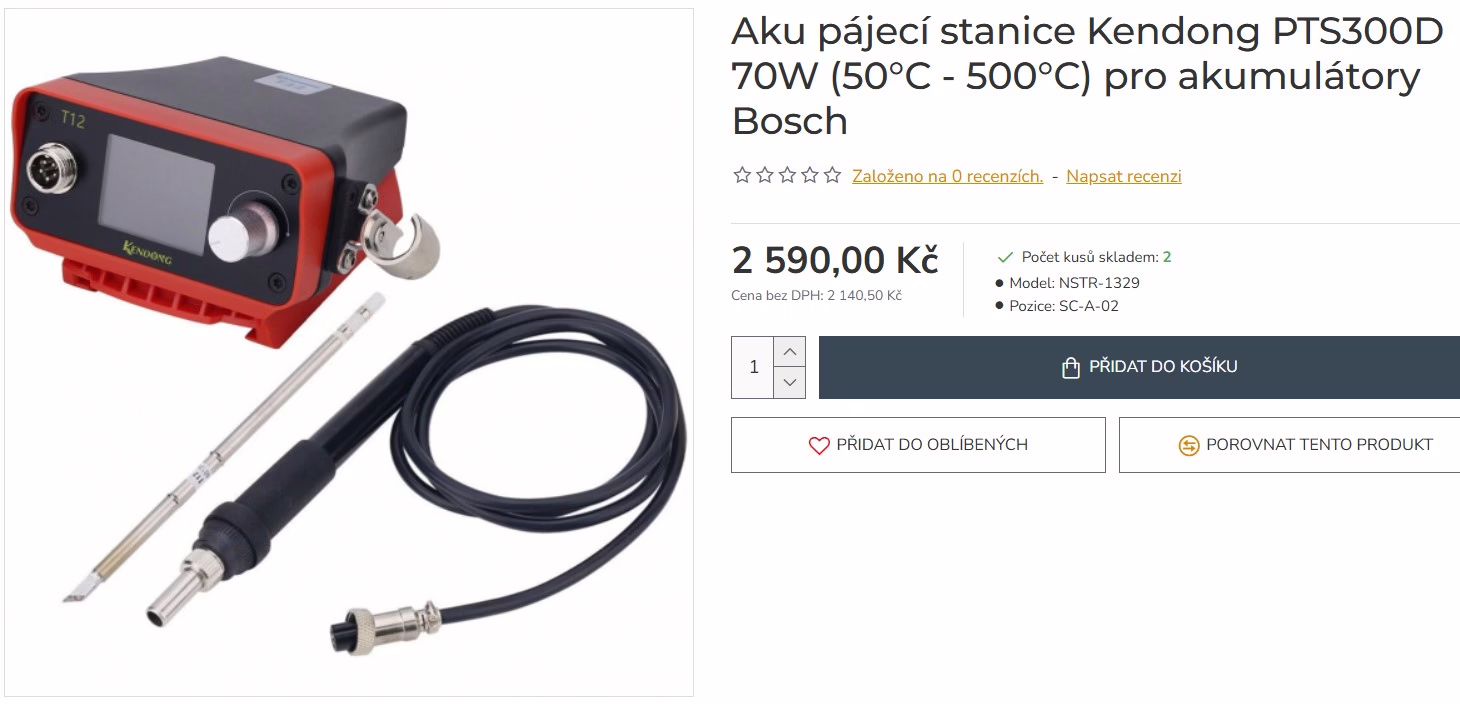Viewport: 1460px width, 704px height.
Task: Open the Napsat recenzi link
Action: pos(1123,177)
